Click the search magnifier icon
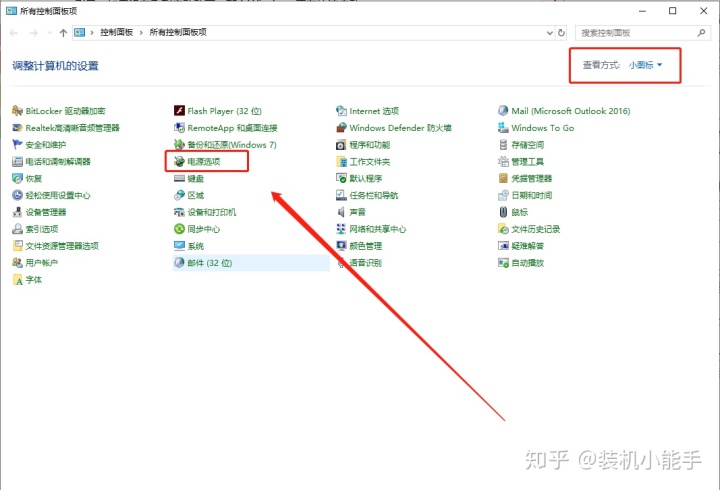 tap(701, 33)
